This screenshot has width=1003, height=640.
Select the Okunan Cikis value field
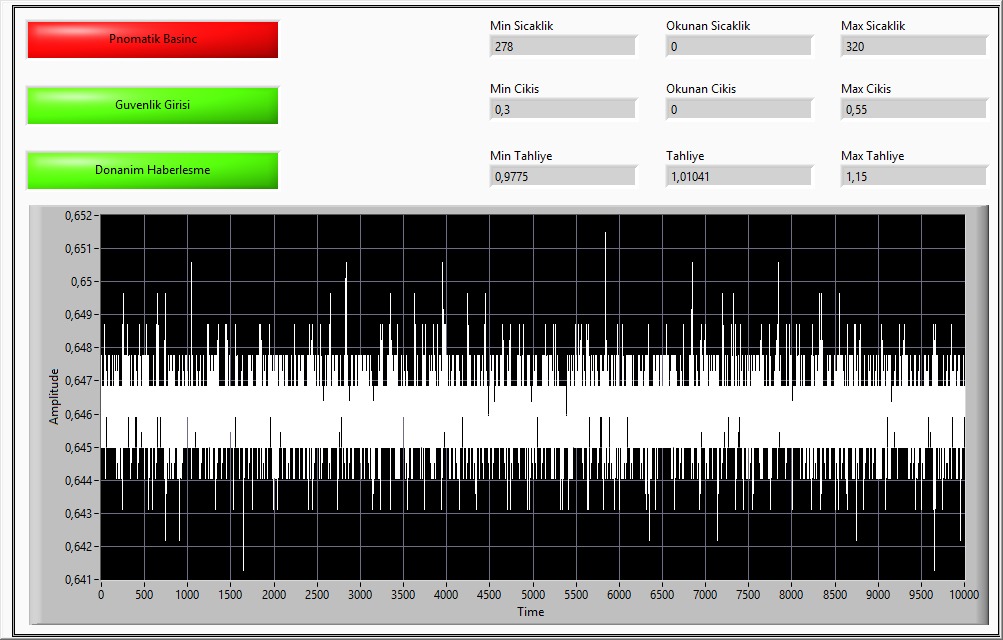738,109
